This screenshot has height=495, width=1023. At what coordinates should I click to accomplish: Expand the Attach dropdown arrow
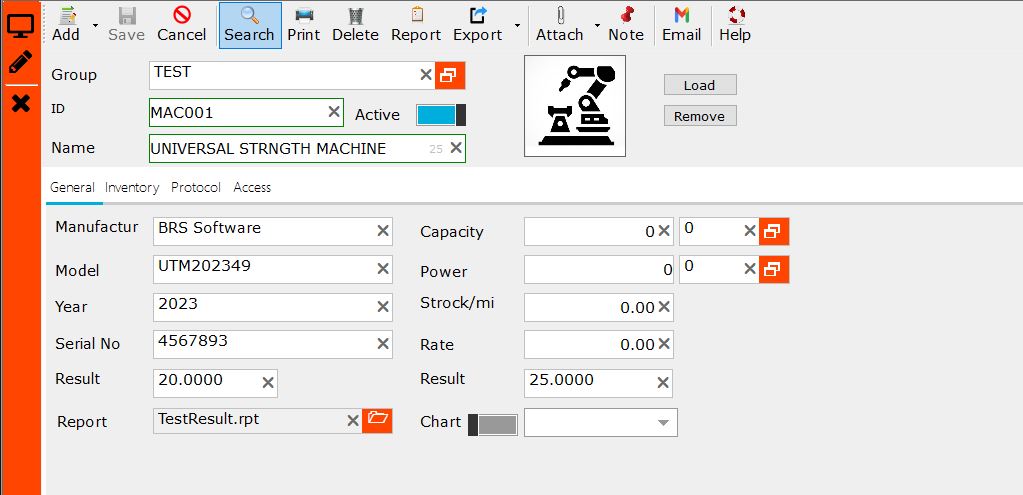(x=597, y=25)
